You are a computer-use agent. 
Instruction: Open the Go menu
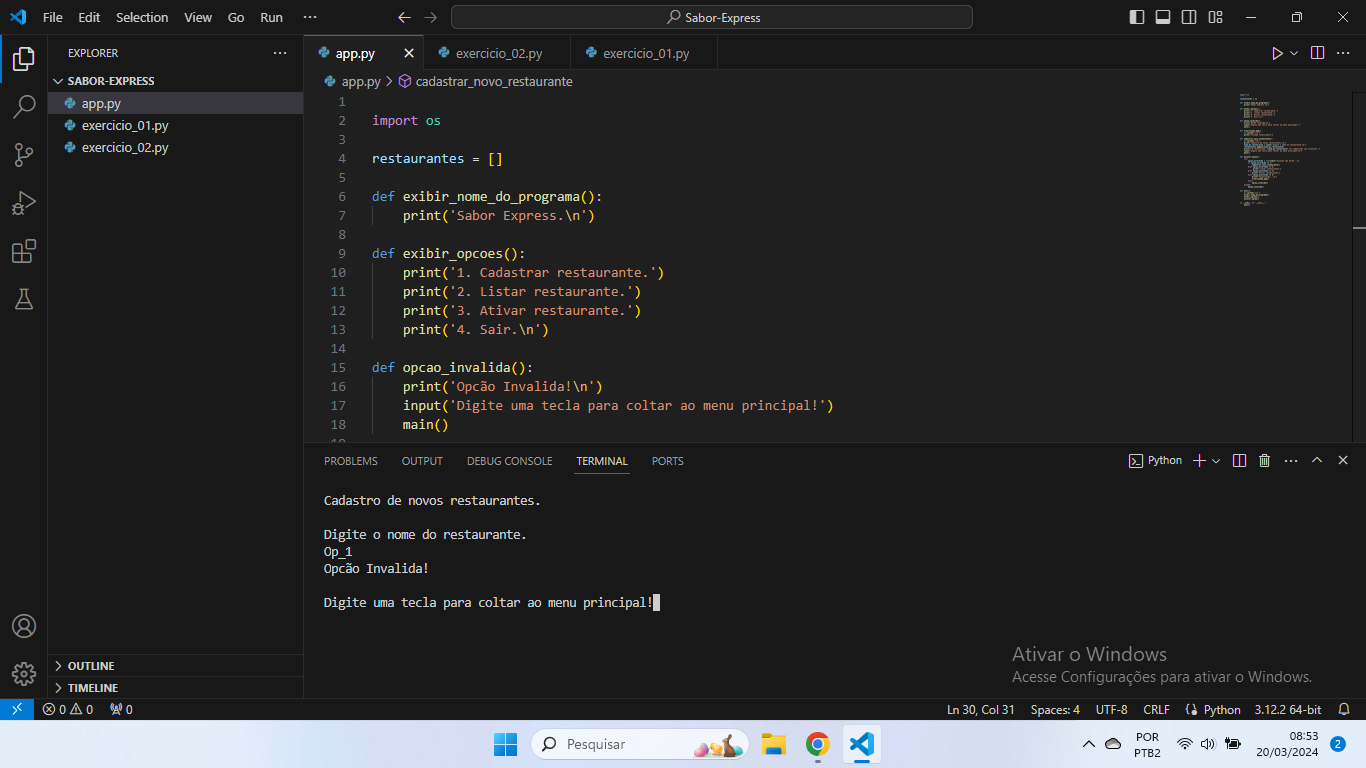click(x=236, y=17)
